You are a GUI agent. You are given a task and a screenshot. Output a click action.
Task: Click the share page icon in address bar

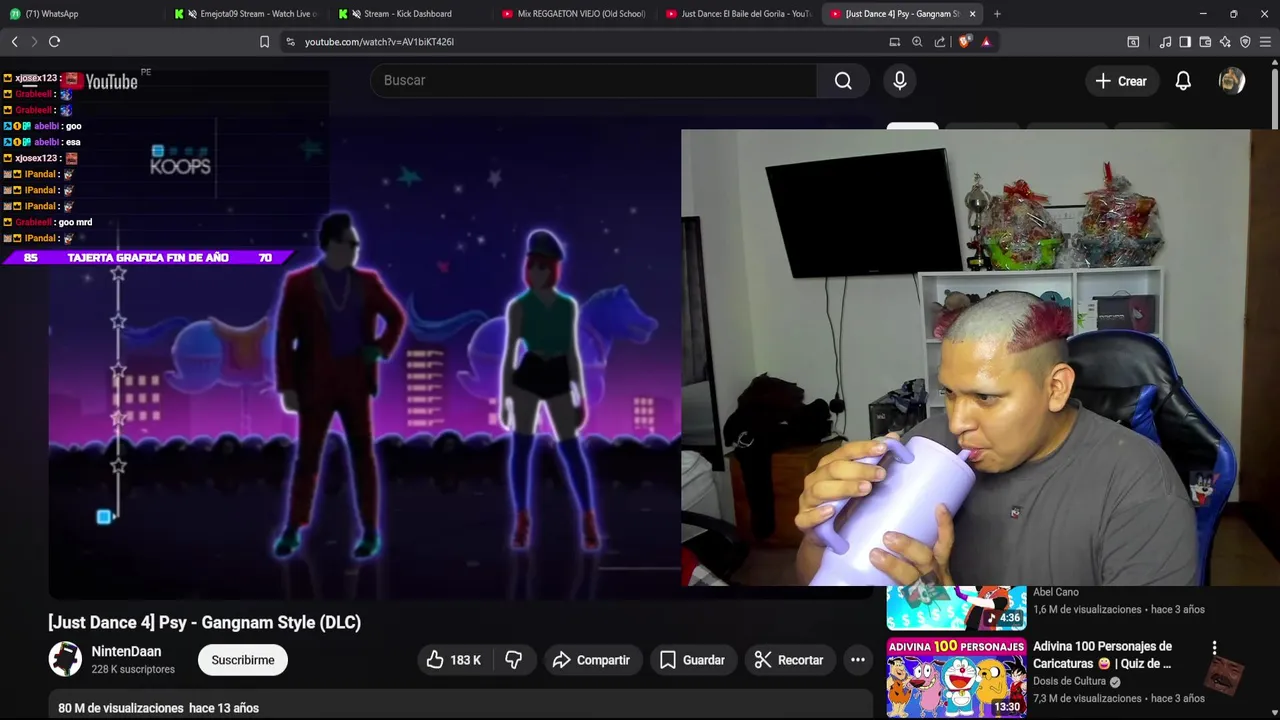click(940, 42)
